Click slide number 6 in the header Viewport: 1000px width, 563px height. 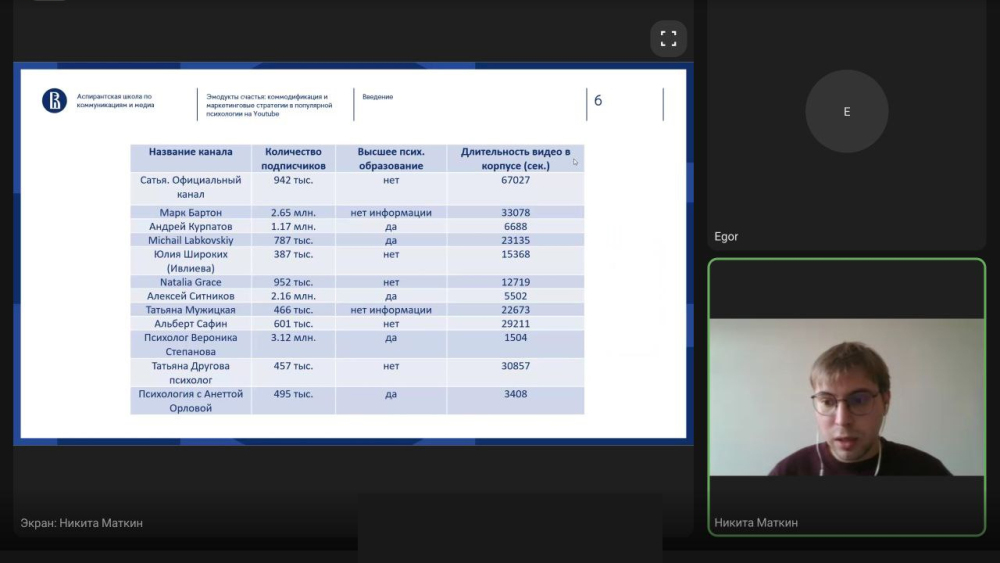coord(598,101)
